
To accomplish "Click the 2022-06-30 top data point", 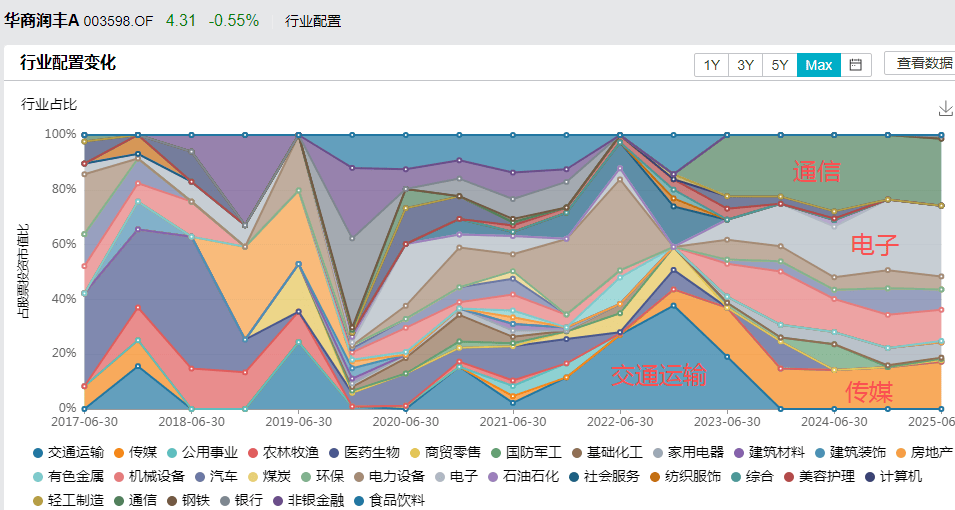I will pos(620,134).
